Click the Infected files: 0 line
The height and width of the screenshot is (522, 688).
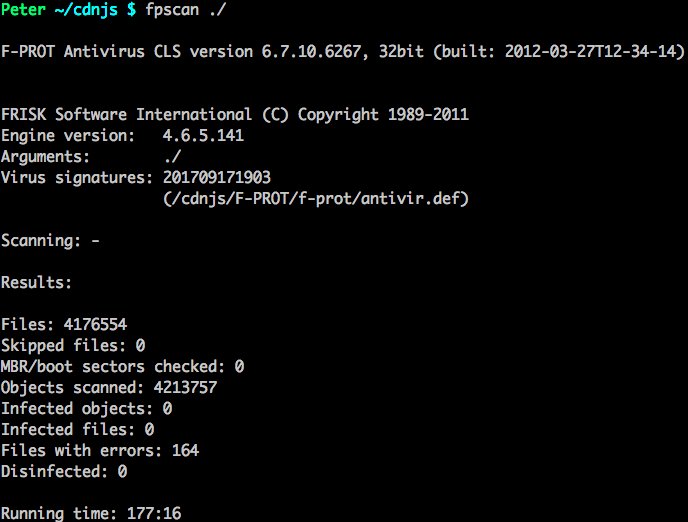(77, 429)
